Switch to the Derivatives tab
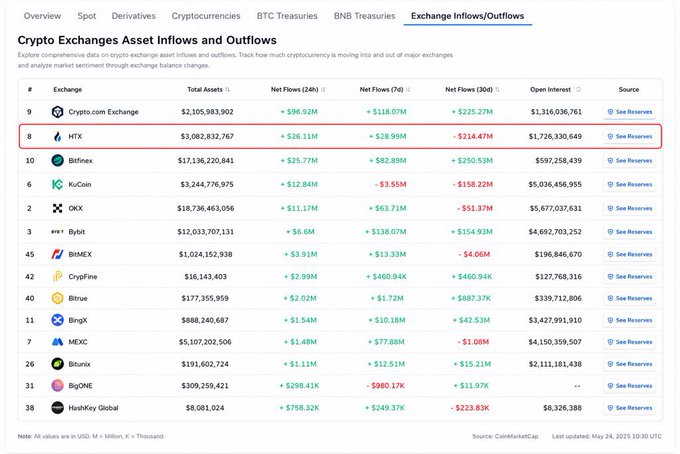This screenshot has height=454, width=680. [x=134, y=16]
